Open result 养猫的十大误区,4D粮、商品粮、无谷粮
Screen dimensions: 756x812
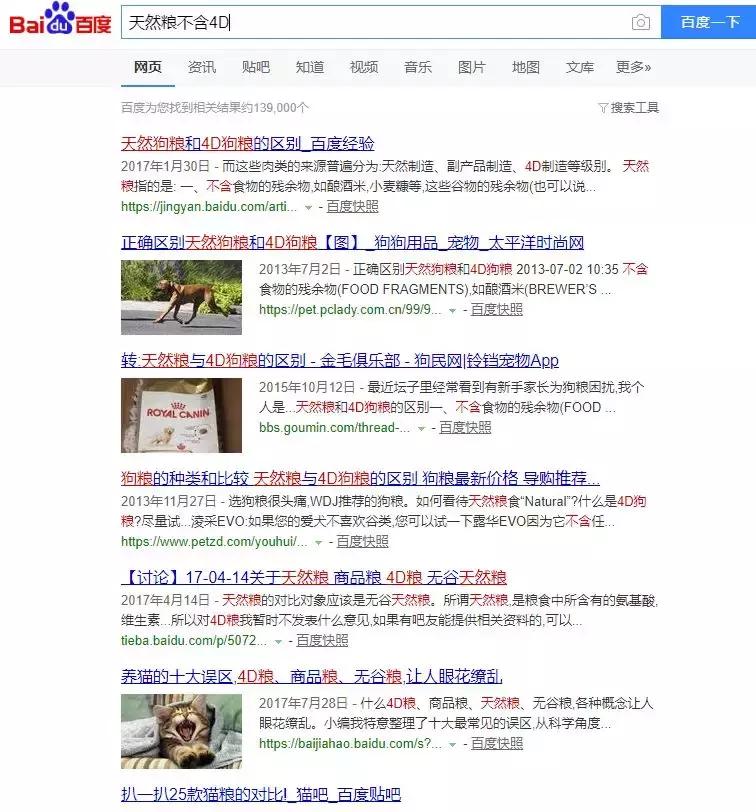pos(312,676)
